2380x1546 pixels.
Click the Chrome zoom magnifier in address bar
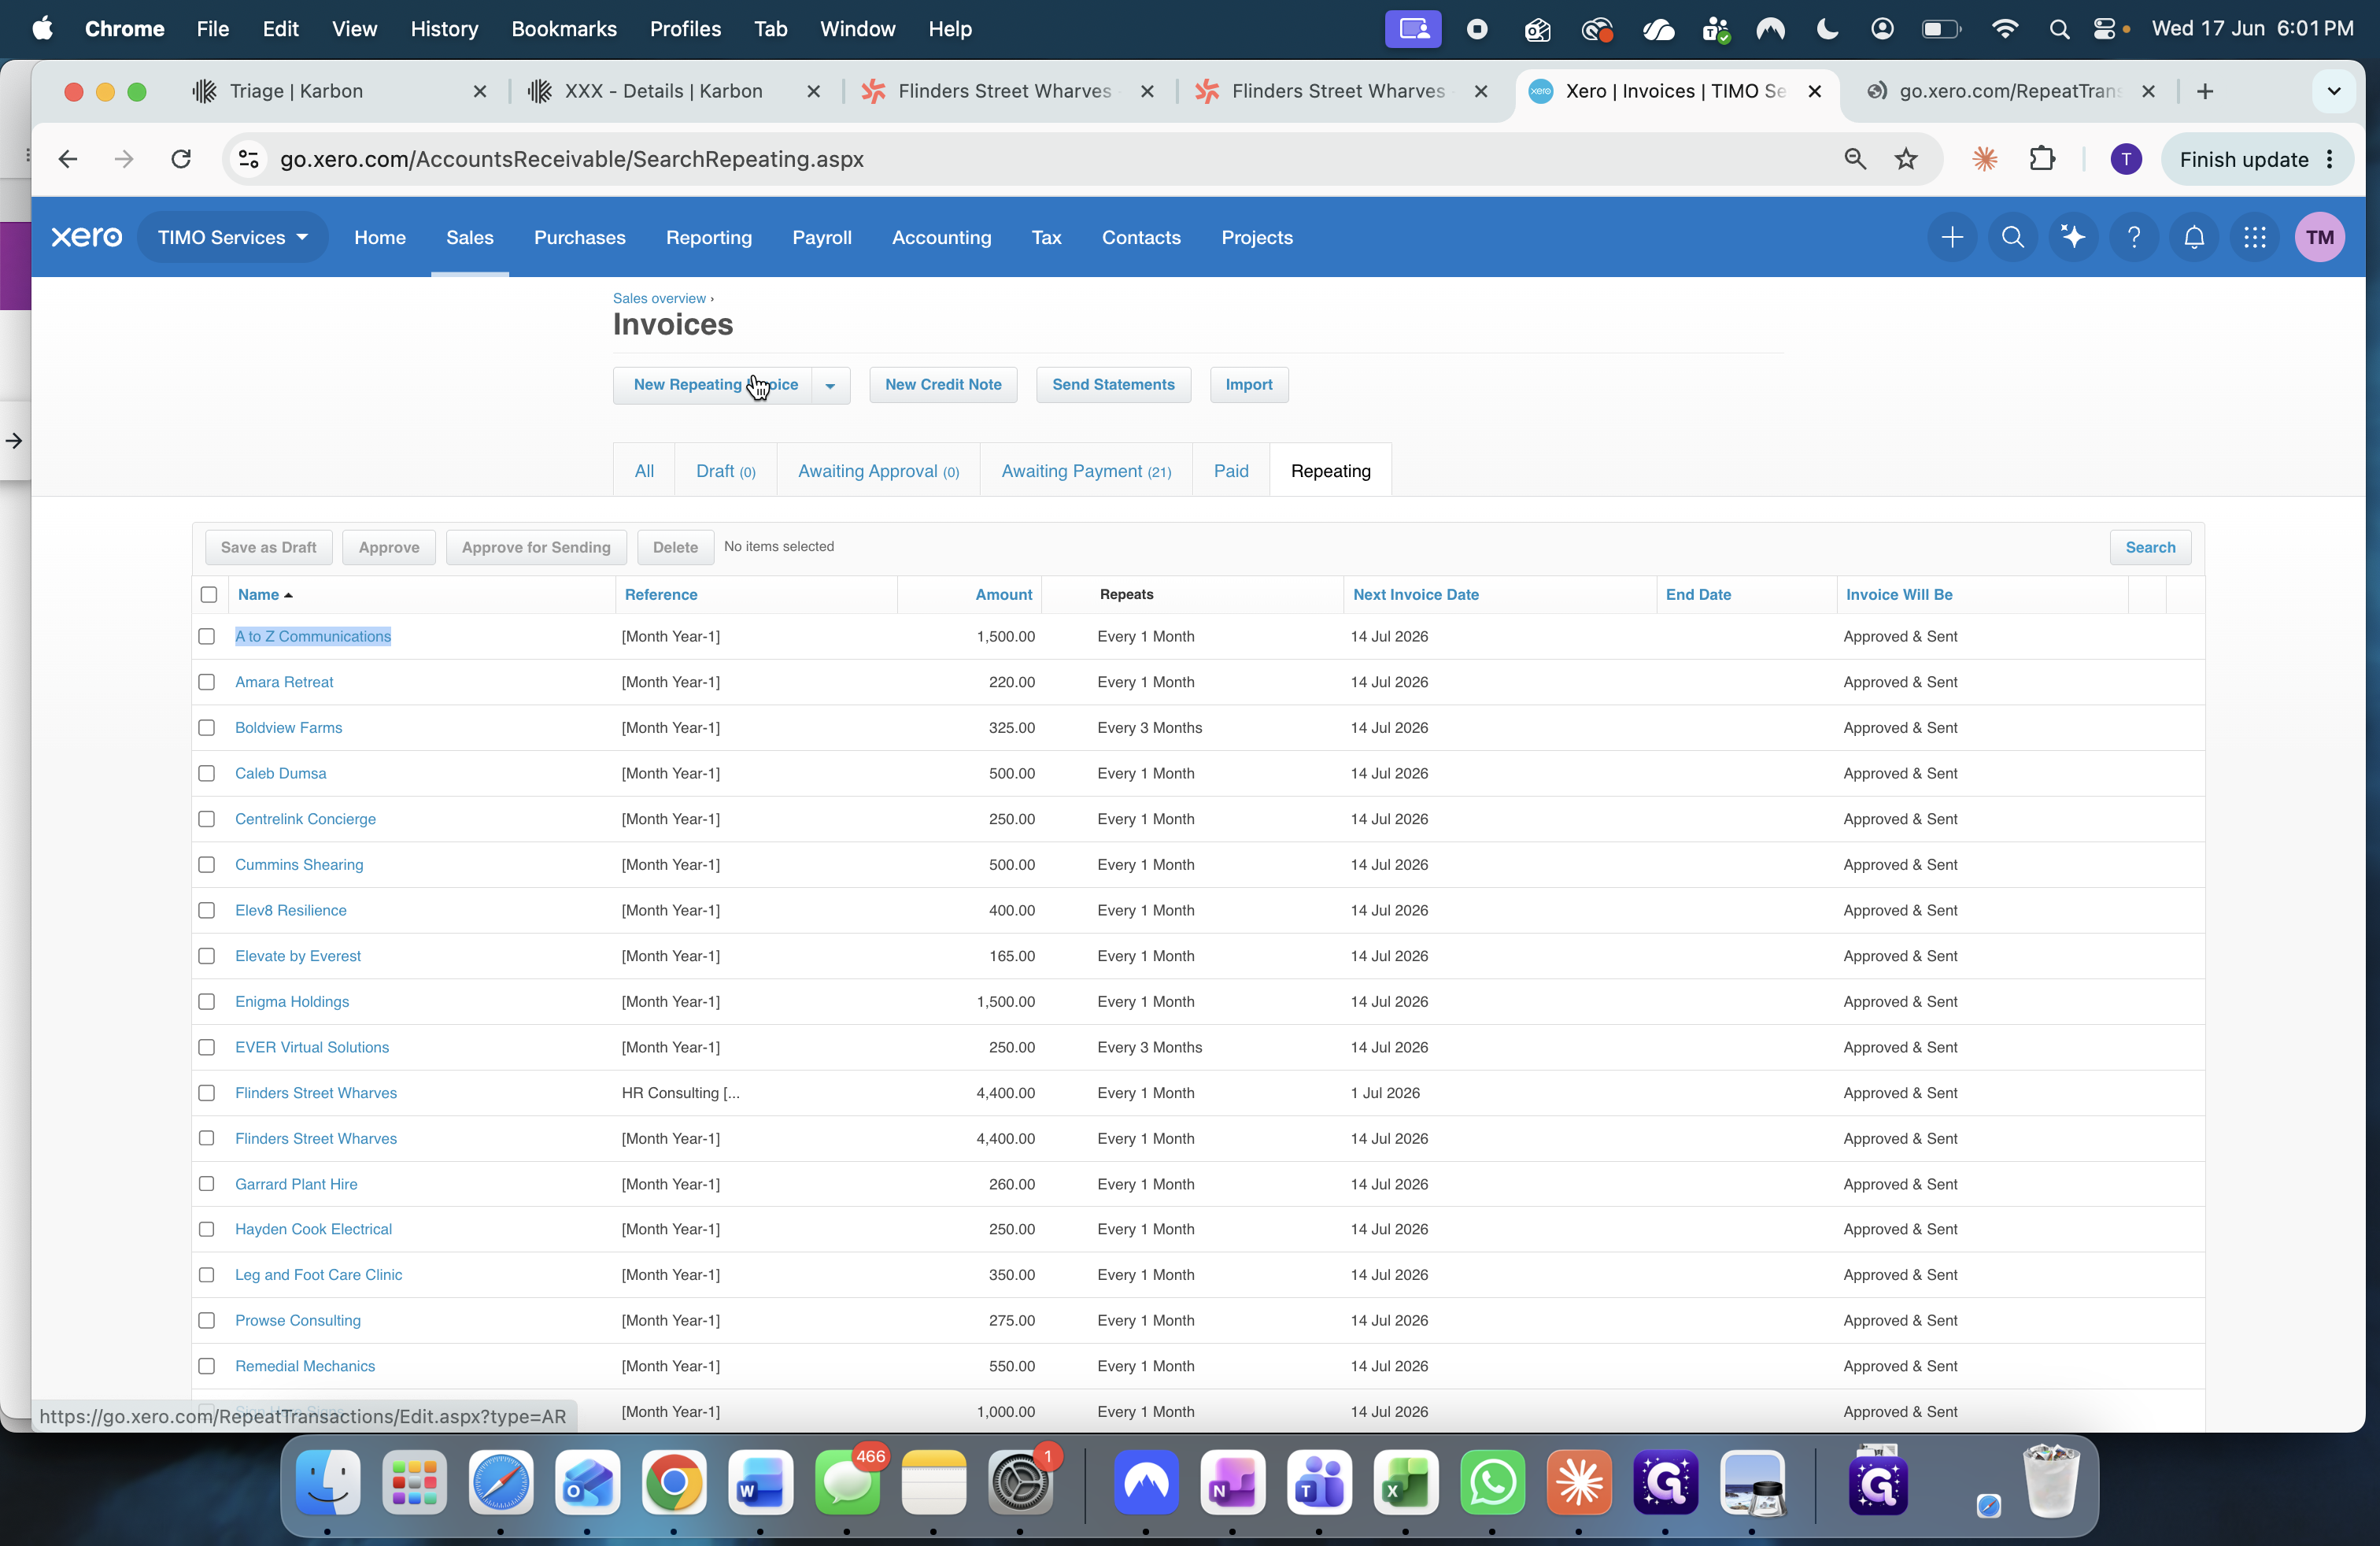pyautogui.click(x=1855, y=159)
